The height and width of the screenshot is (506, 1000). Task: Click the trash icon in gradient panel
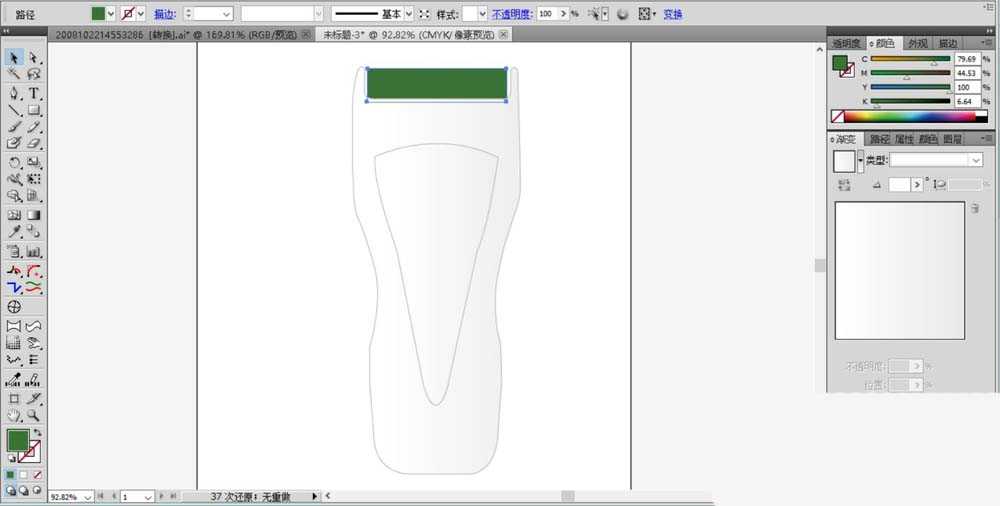pyautogui.click(x=974, y=208)
